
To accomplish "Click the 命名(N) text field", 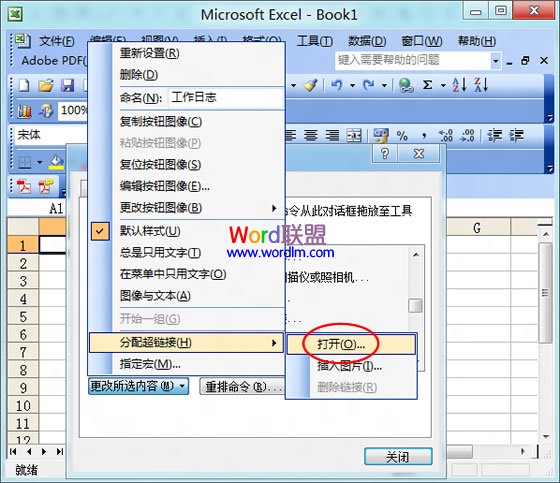I will 226,98.
